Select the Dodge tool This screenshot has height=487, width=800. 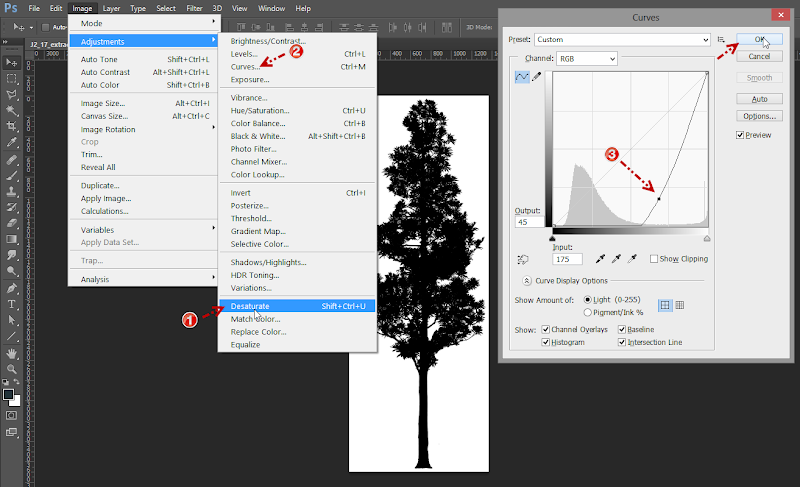[x=11, y=271]
